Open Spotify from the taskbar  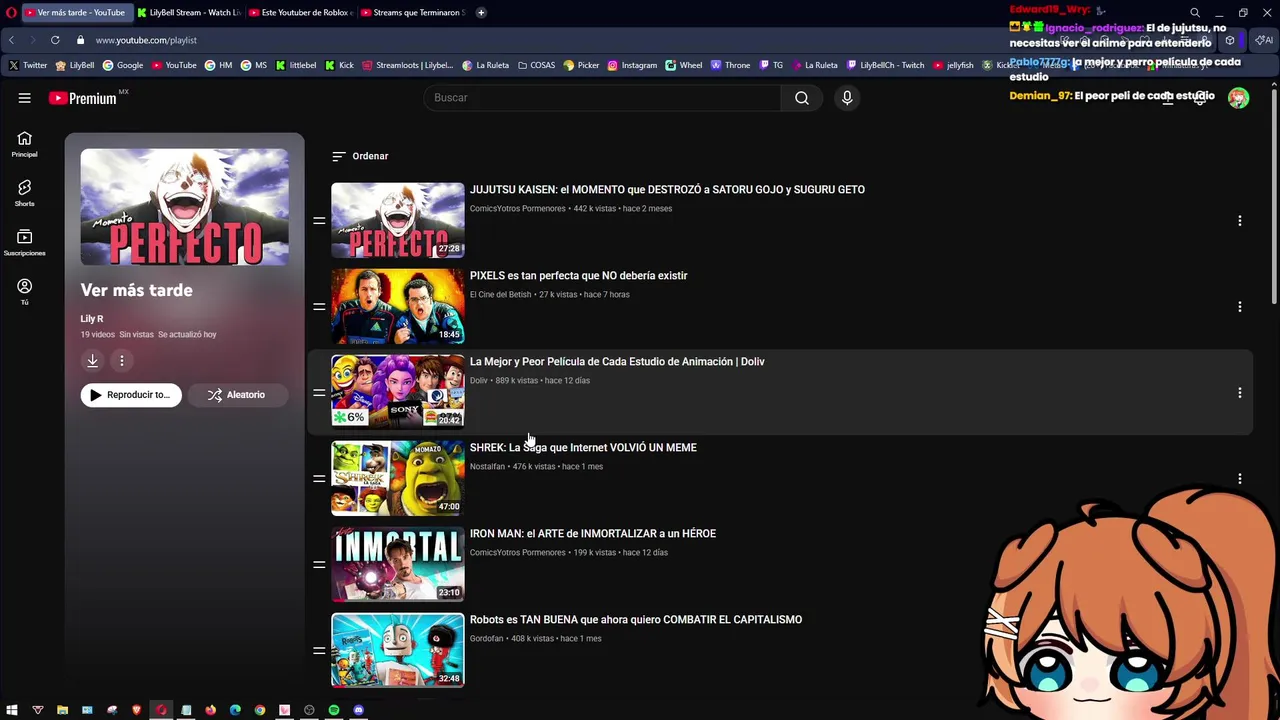coord(334,710)
